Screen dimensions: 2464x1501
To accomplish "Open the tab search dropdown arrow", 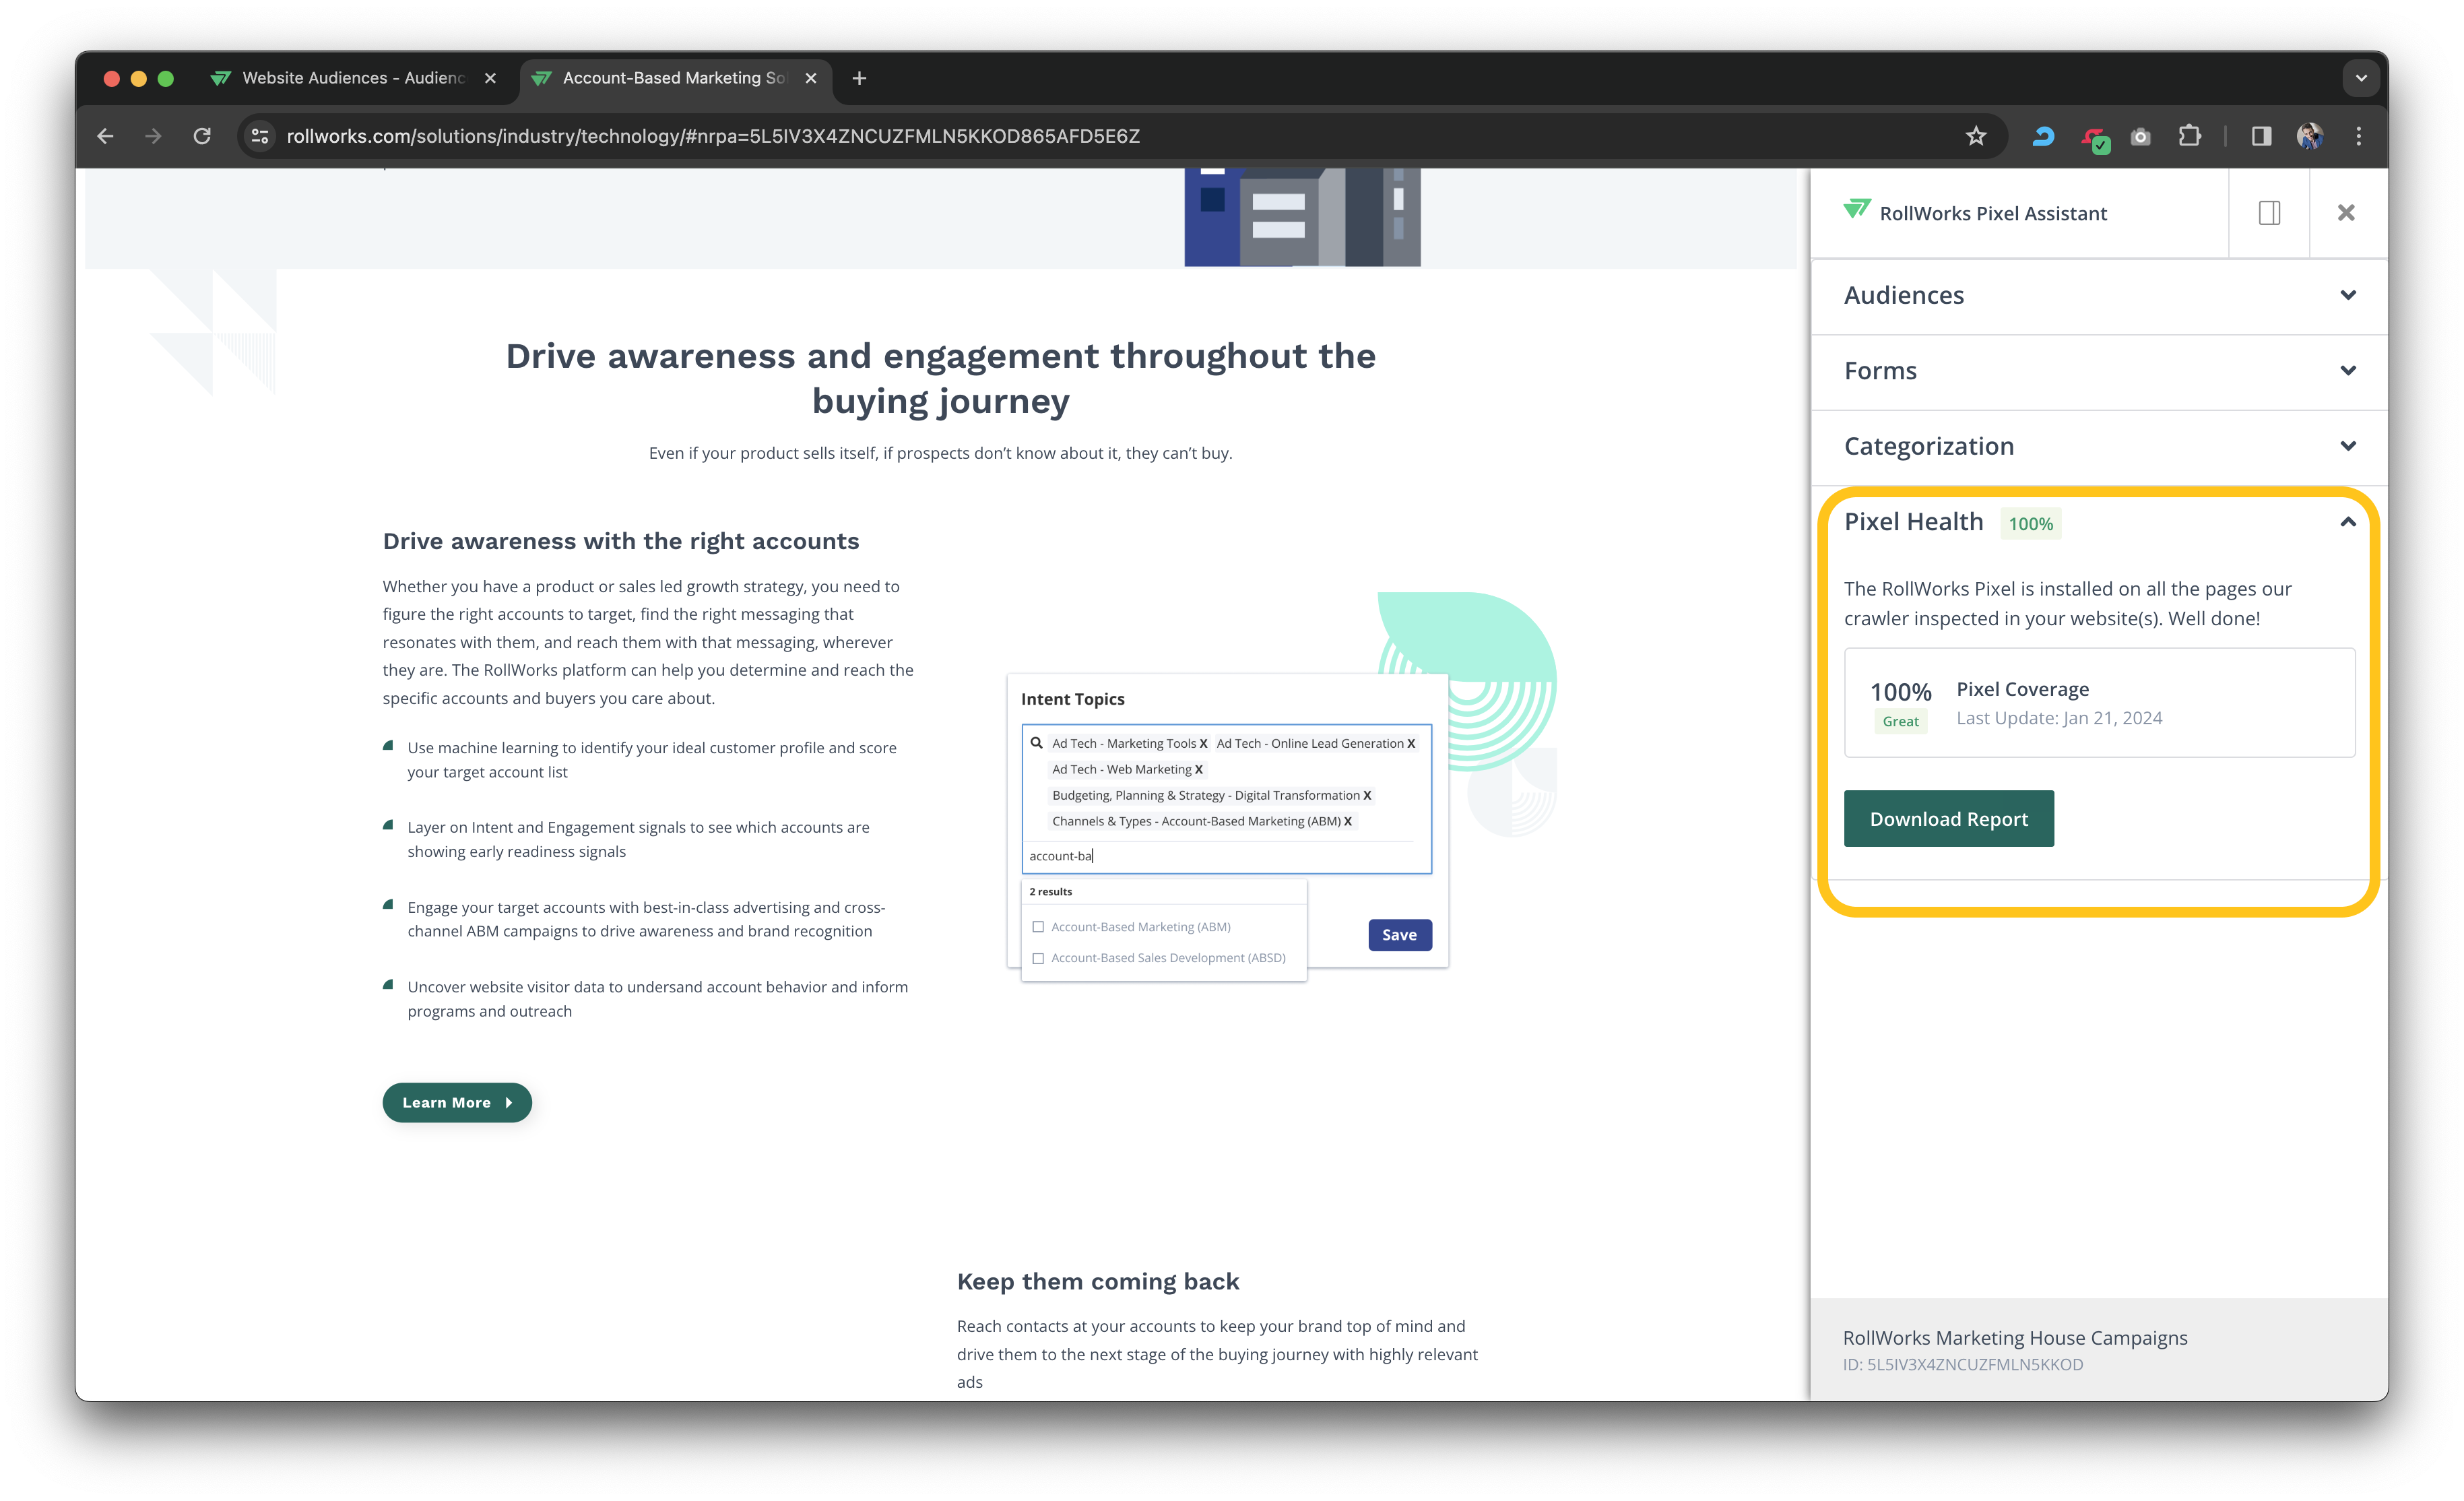I will coord(2361,78).
